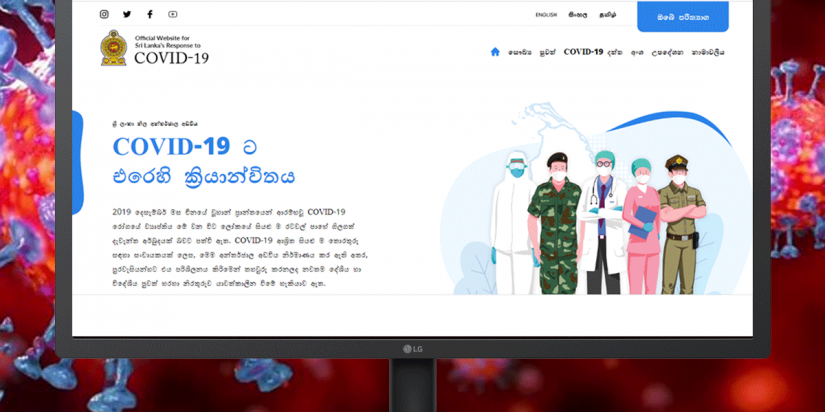The height and width of the screenshot is (412, 825).
Task: Select the සිංහල language option
Action: [x=578, y=15]
